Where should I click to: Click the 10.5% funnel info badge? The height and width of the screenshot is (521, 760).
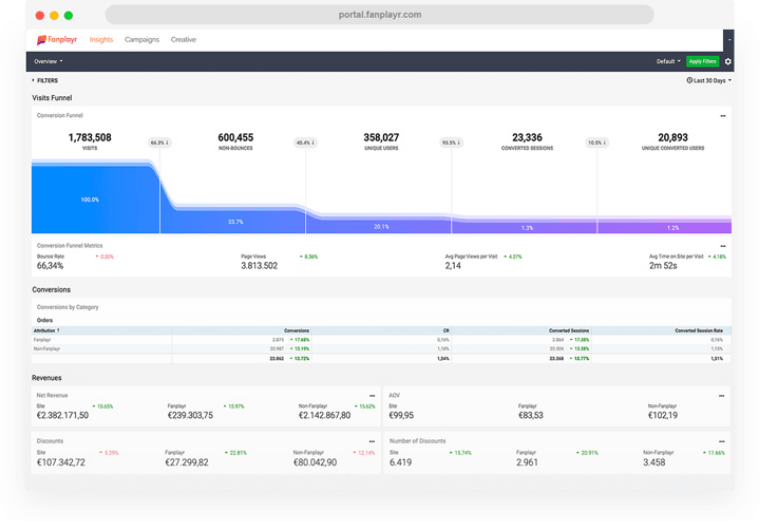pyautogui.click(x=596, y=143)
